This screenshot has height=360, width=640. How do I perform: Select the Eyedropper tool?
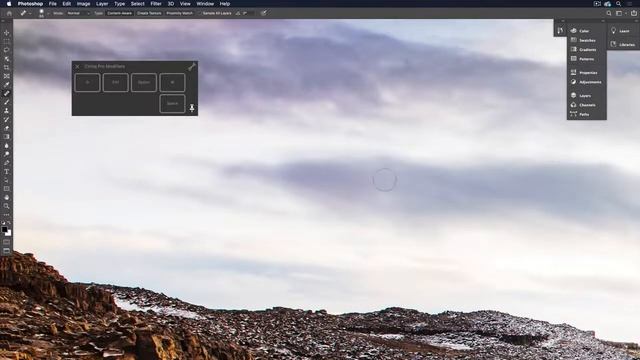7,84
